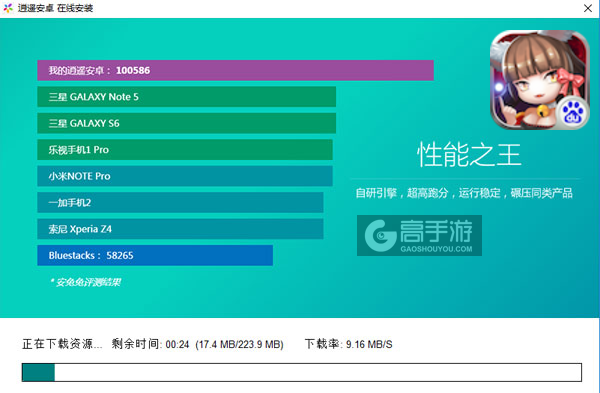The image size is (600, 393).
Task: Click the 正在下载资源 status text
Action: point(62,344)
